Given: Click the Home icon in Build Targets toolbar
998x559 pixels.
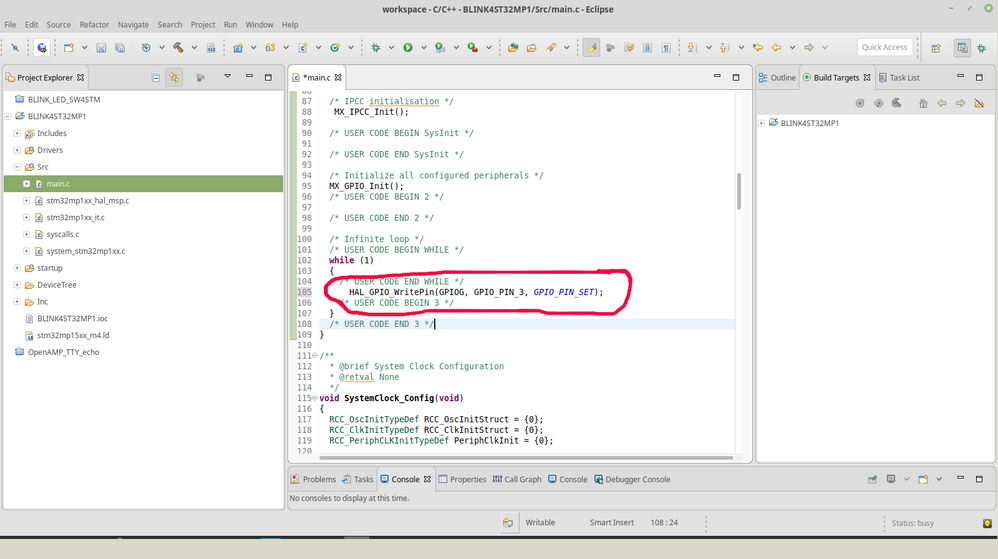Looking at the screenshot, I should pyautogui.click(x=923, y=103).
